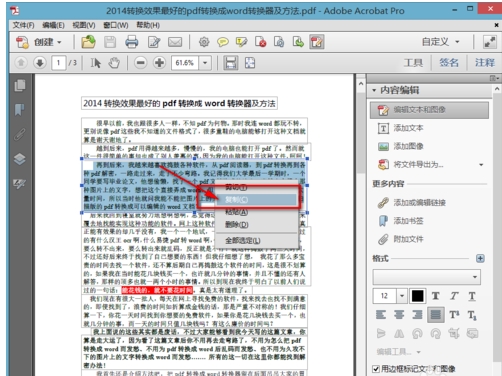Show bookmarks navigation panel
Screen dimensions: 502x376
tap(20, 110)
